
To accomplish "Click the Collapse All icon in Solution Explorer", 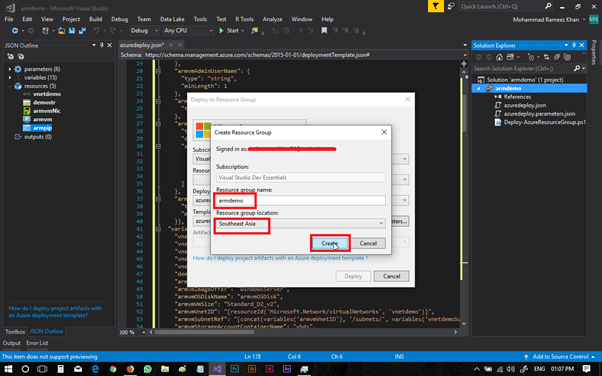I will click(x=557, y=57).
